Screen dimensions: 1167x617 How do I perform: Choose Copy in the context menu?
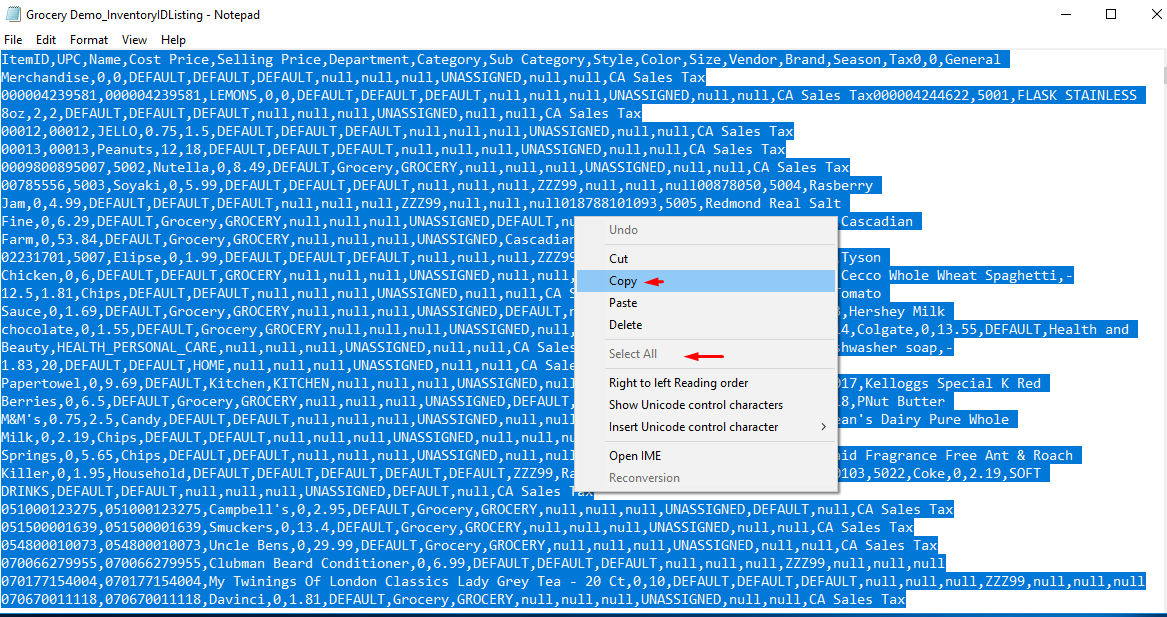click(706, 281)
